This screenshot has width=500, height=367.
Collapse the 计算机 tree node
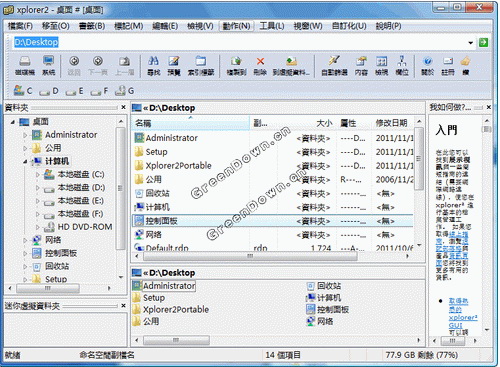[x=25, y=161]
